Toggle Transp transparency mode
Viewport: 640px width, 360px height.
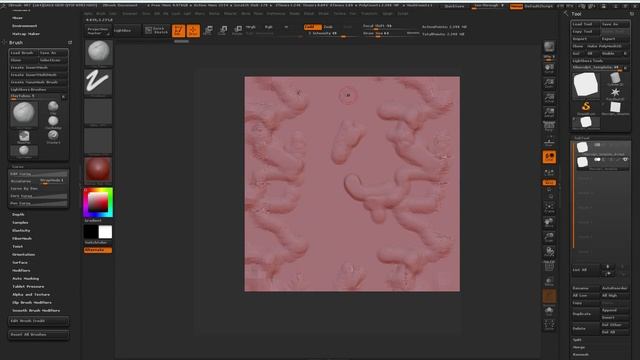(549, 281)
